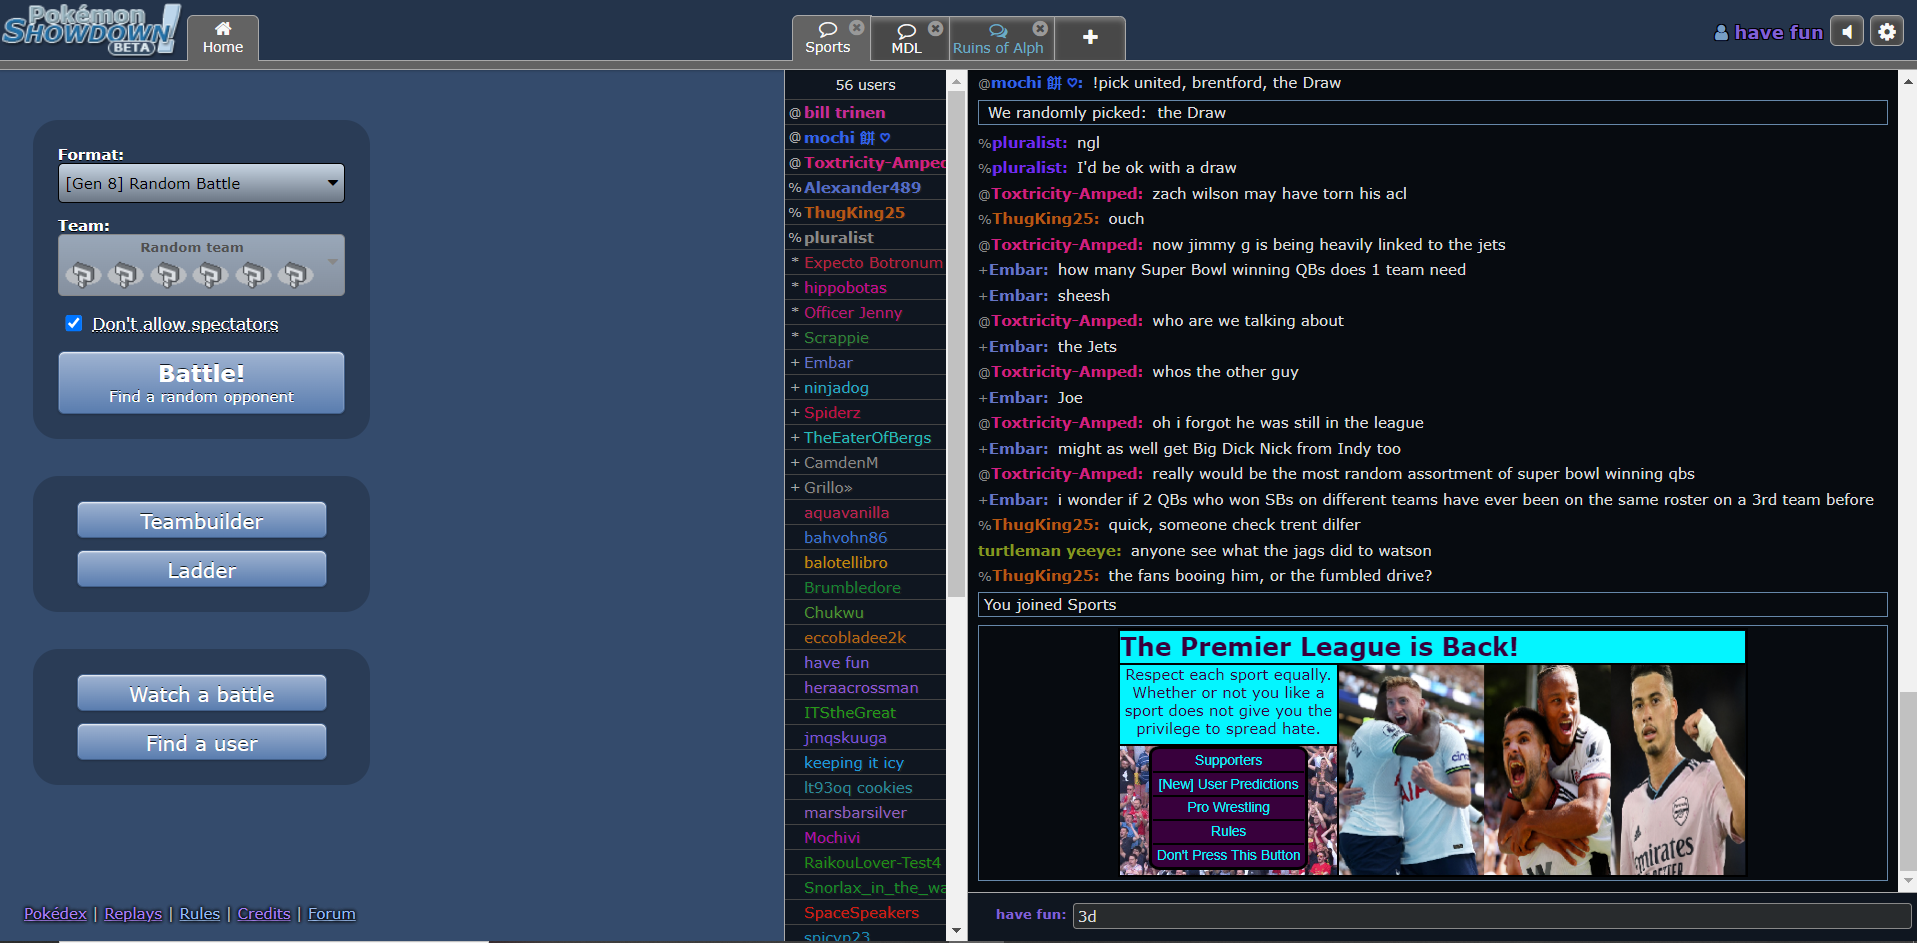Click the user list scrollbar down arrow
The image size is (1917, 943).
tap(956, 931)
